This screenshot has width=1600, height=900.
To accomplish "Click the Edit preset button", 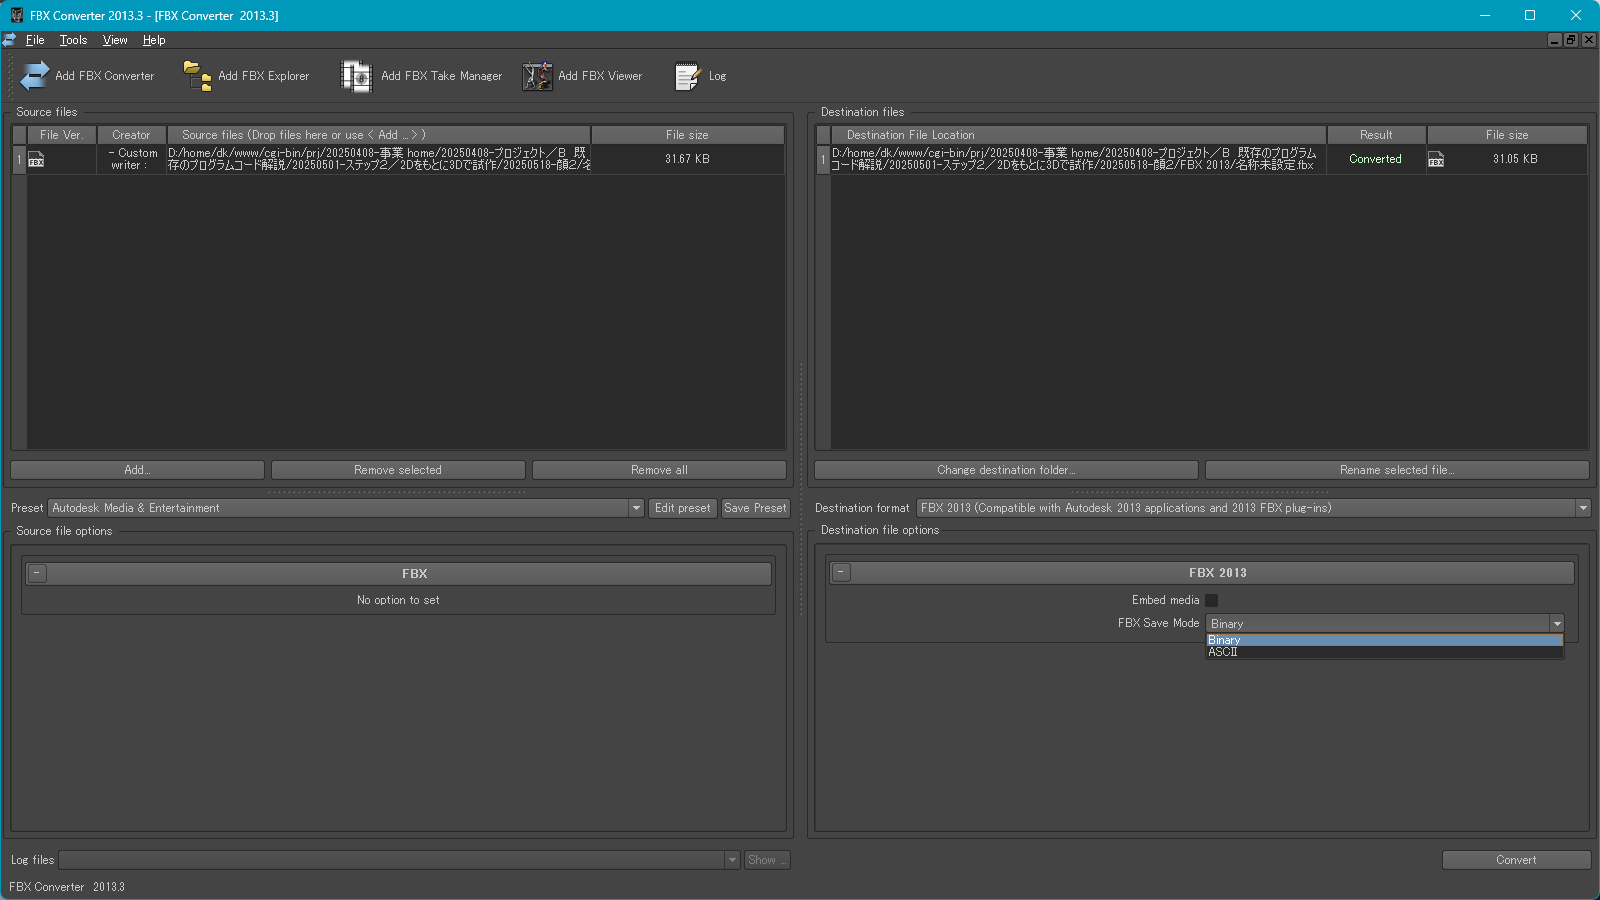I will pos(683,508).
